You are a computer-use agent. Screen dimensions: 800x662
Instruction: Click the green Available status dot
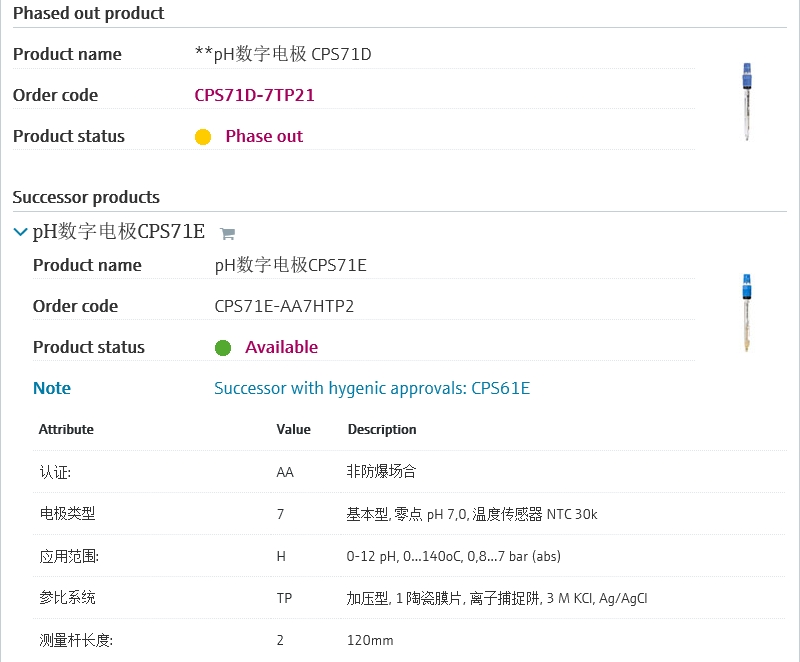[223, 348]
